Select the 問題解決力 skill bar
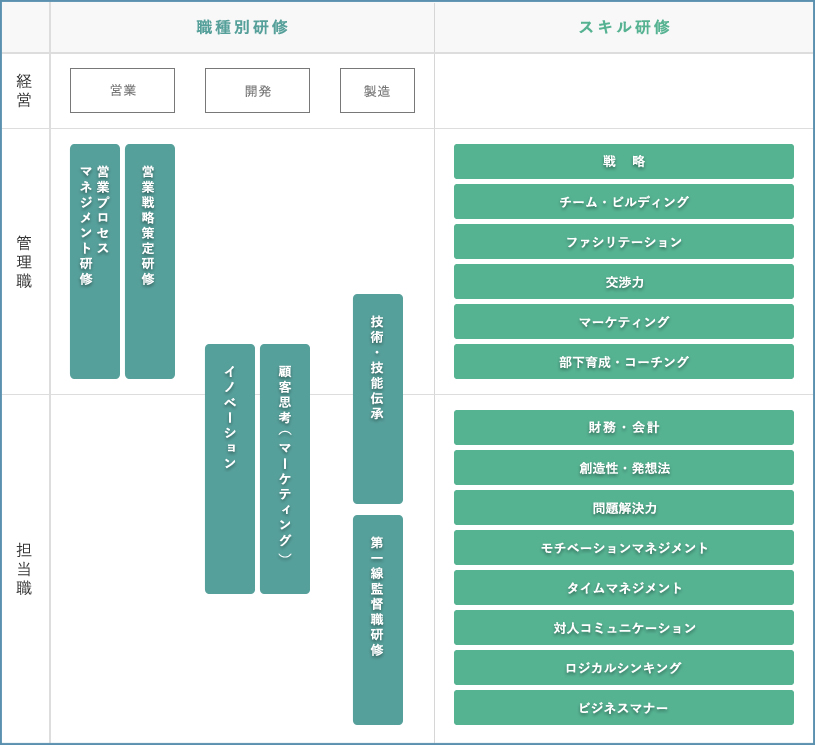 coord(624,507)
